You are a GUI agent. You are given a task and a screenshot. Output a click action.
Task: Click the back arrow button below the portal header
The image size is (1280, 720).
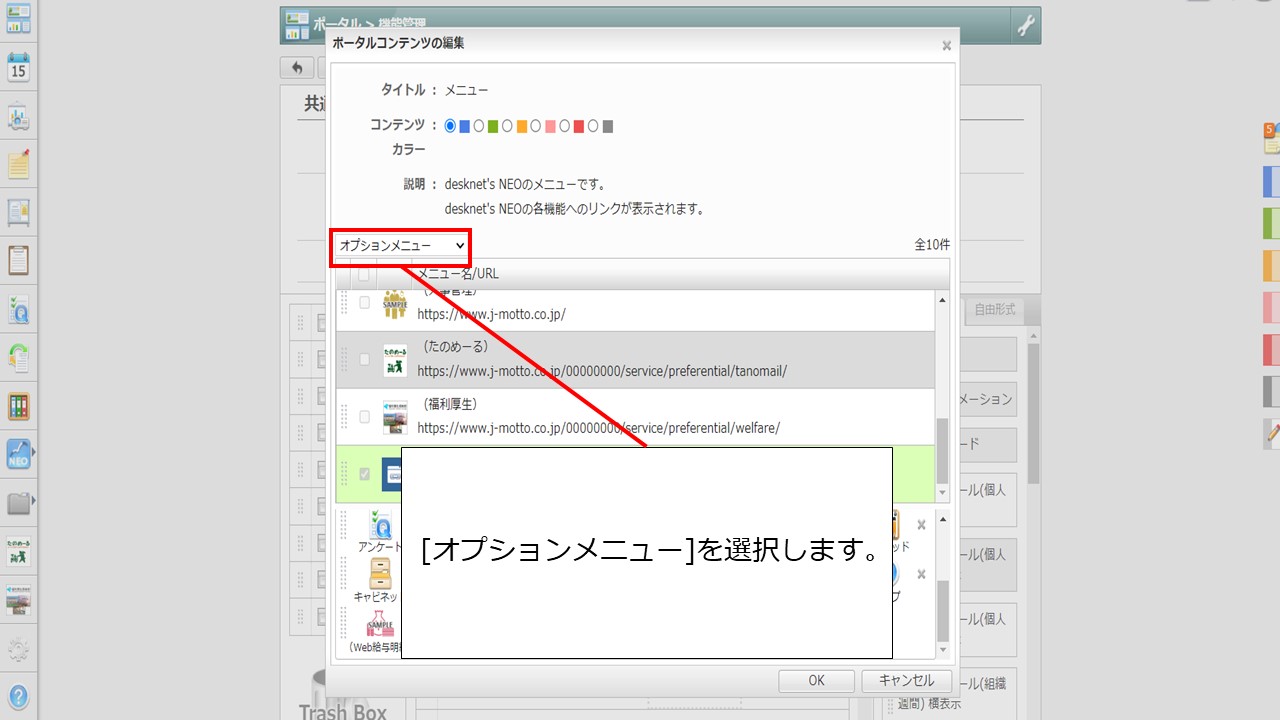point(297,68)
